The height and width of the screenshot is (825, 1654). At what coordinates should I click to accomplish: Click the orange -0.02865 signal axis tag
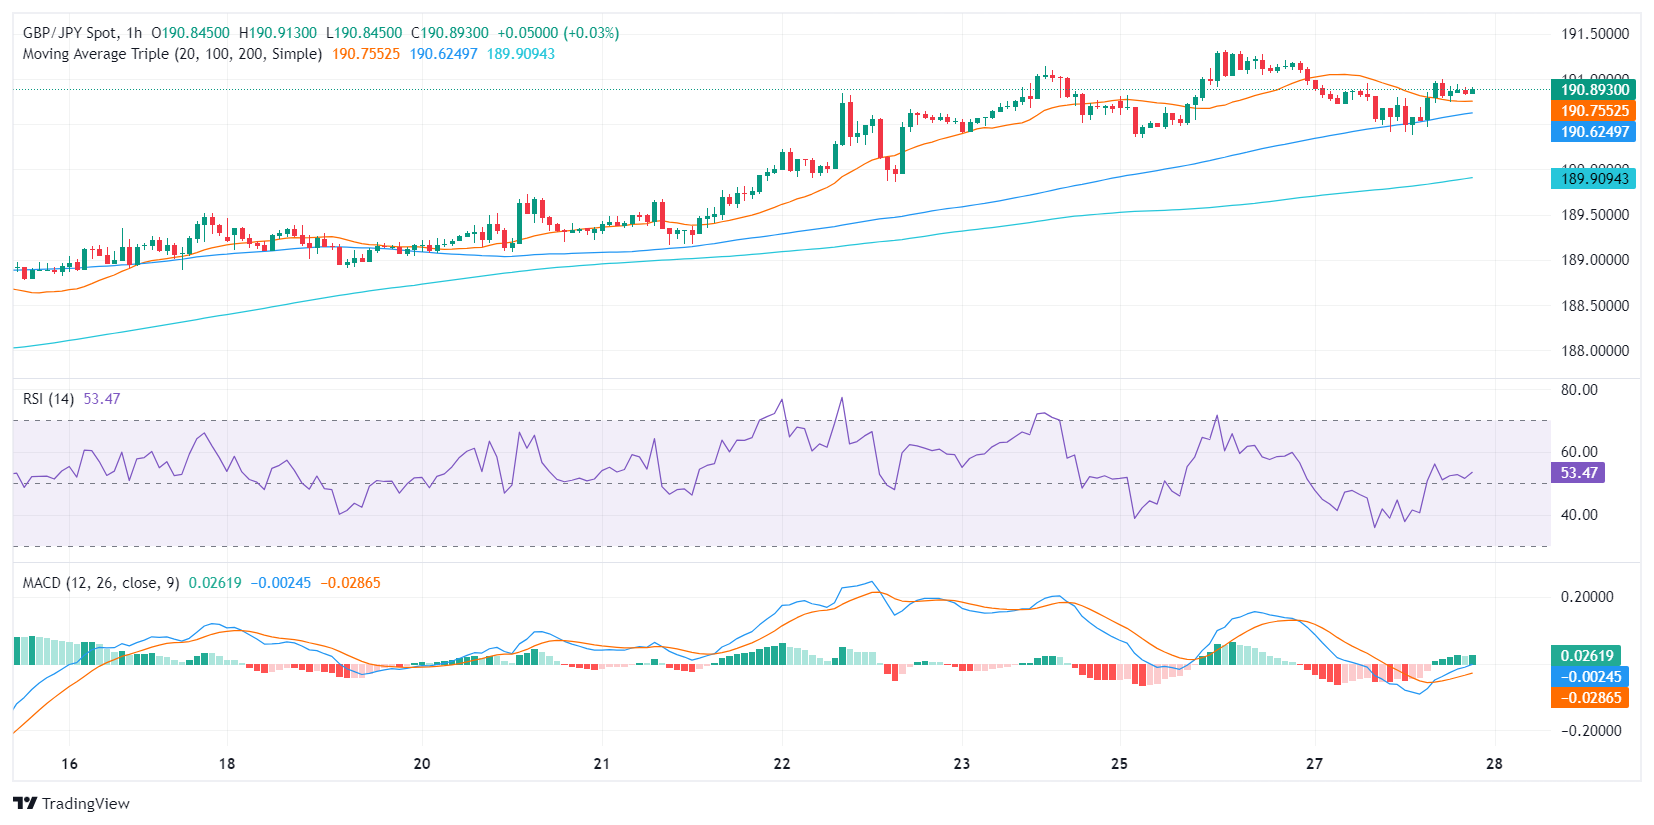coord(1589,698)
